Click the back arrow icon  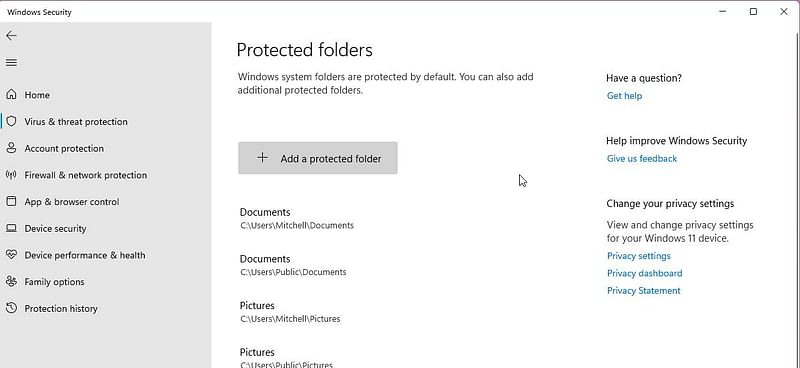coord(11,35)
